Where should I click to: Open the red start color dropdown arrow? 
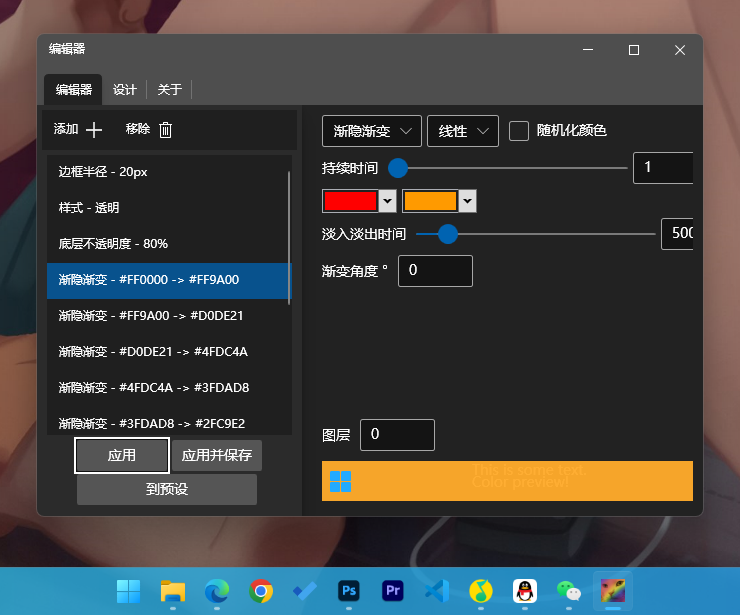(387, 201)
